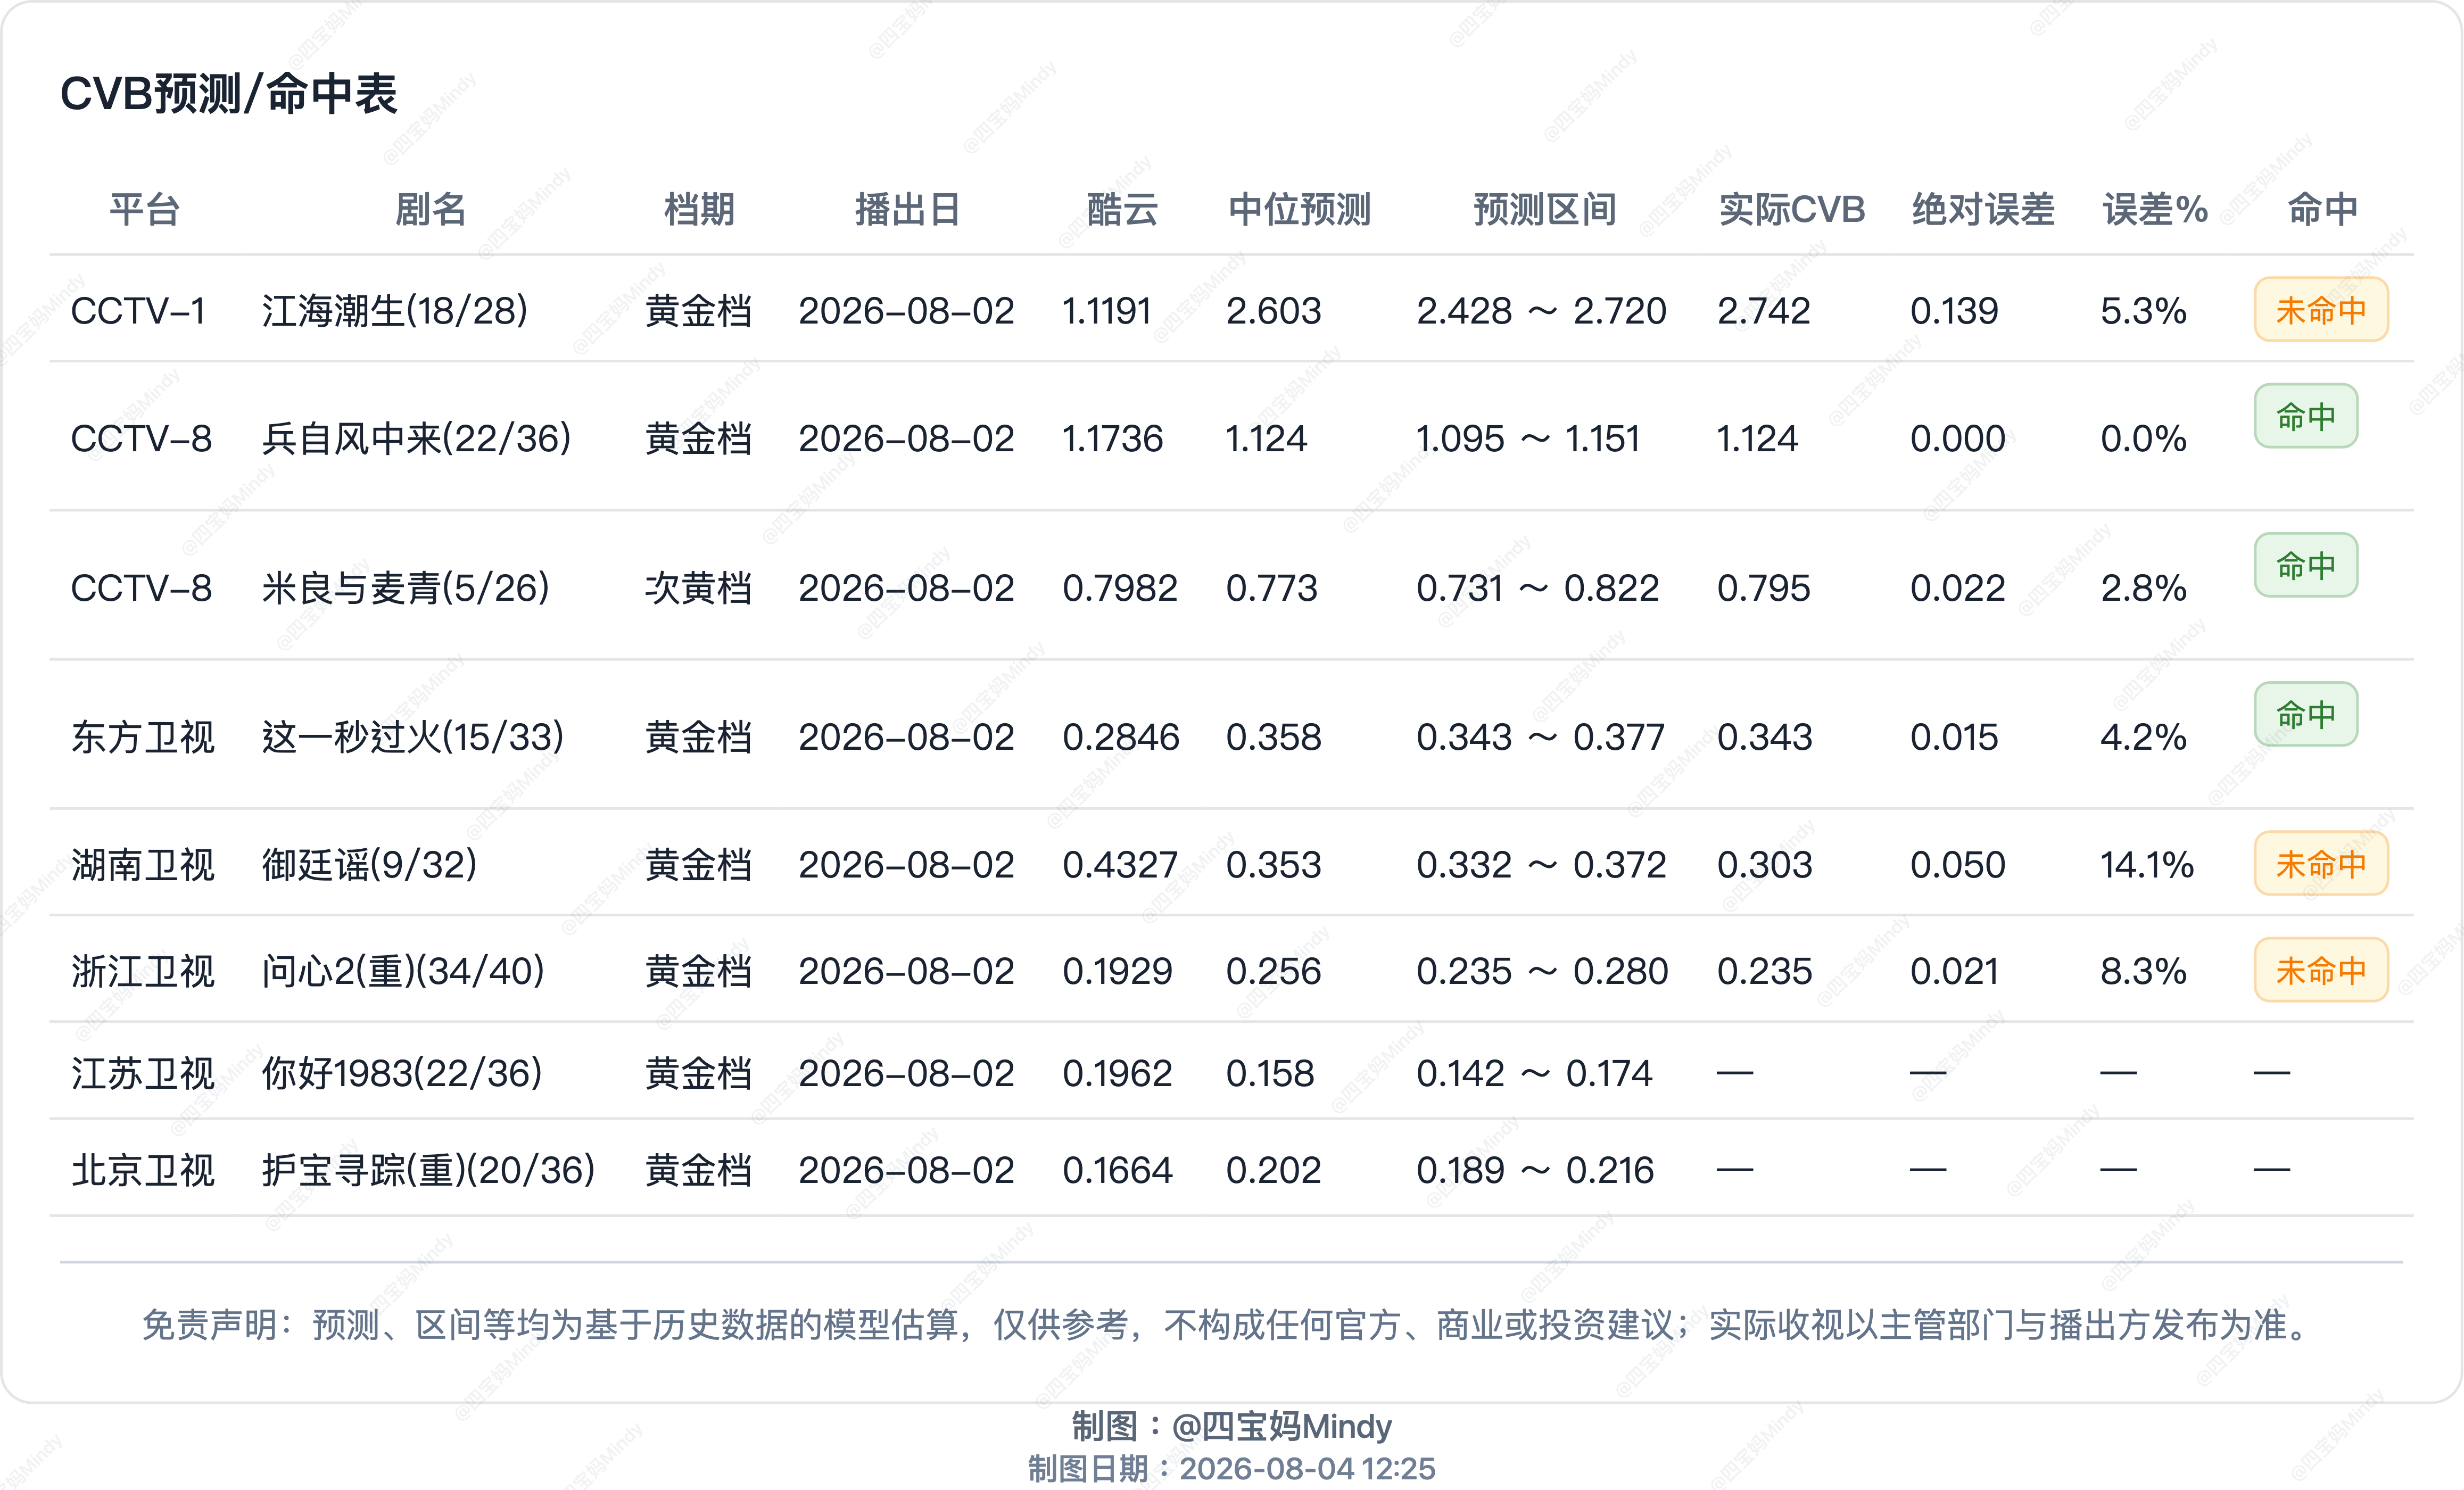2464x1490 pixels.
Task: Click the 命中 badge for 米良与麦青
Action: tap(2306, 565)
